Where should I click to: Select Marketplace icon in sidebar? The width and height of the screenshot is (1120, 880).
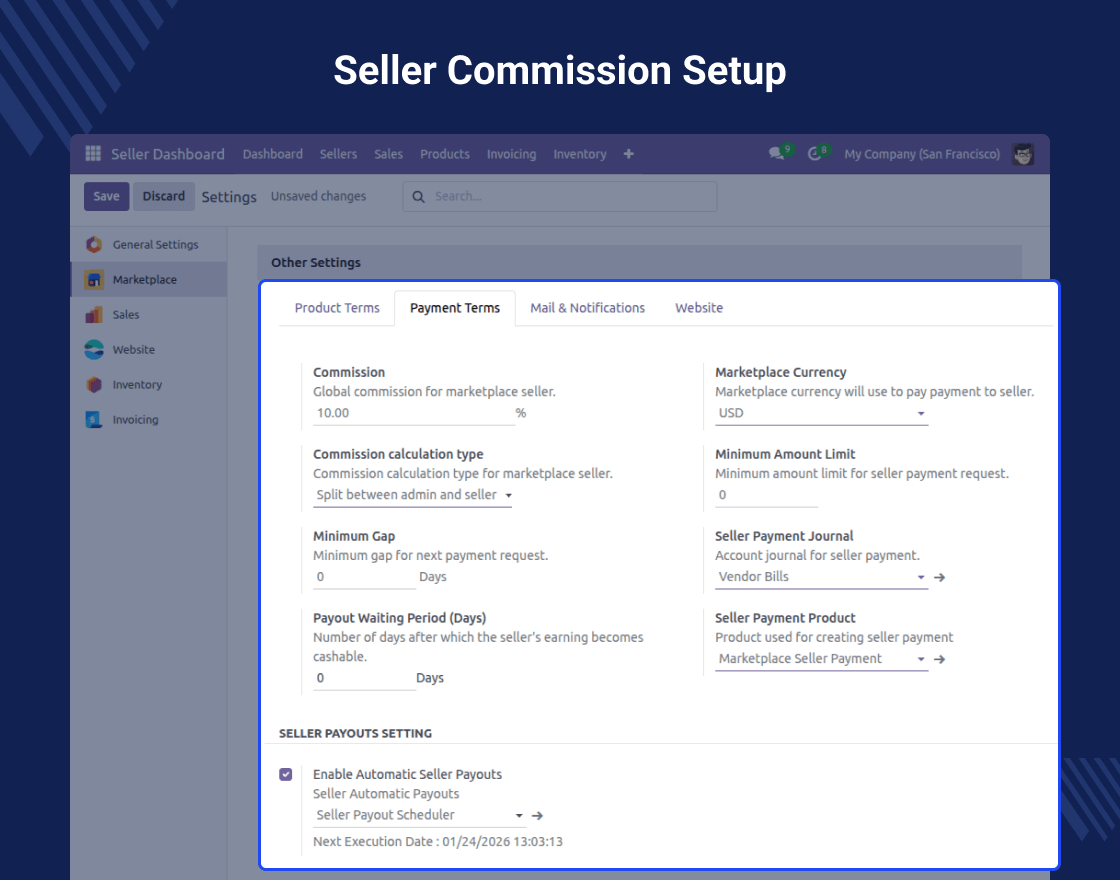pyautogui.click(x=94, y=279)
